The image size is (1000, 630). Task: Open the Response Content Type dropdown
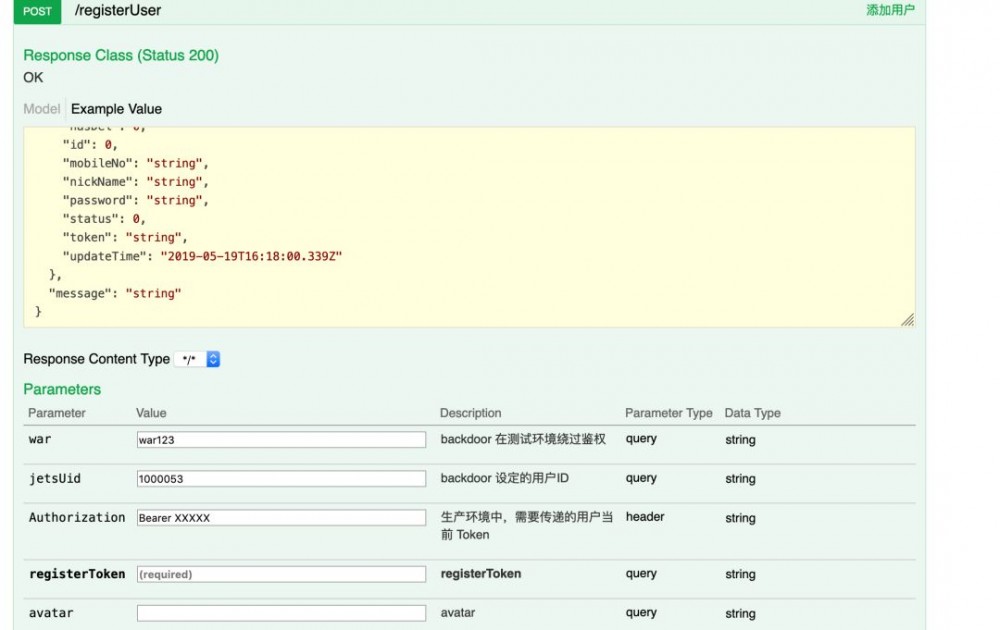coord(197,359)
